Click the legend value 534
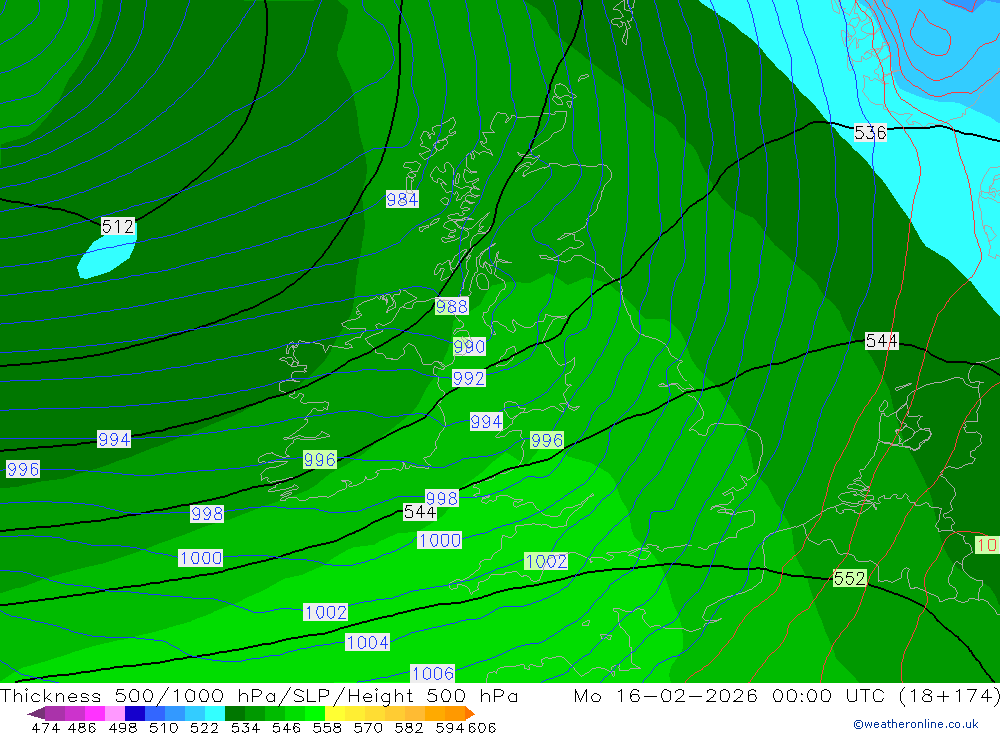The height and width of the screenshot is (733, 1000). (245, 727)
